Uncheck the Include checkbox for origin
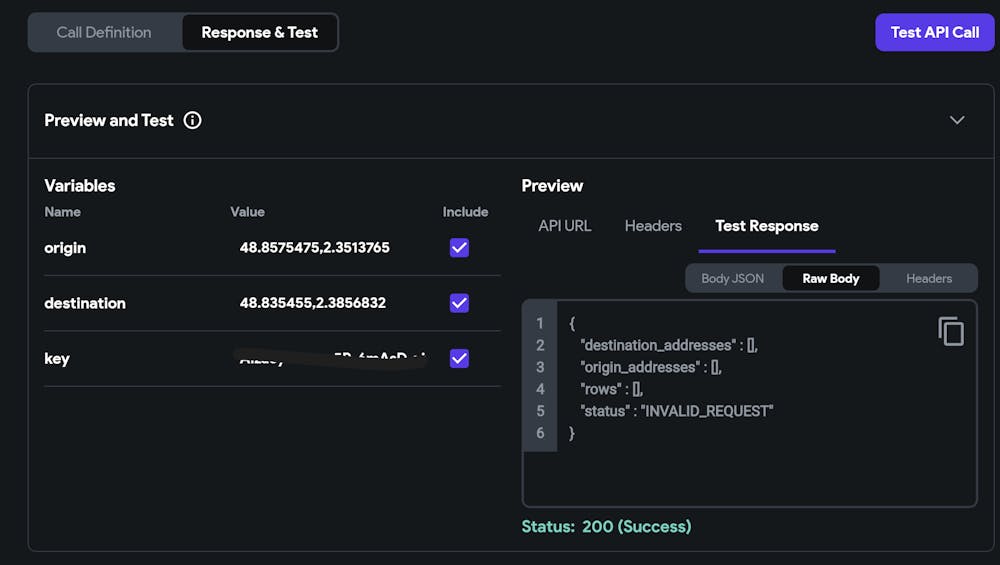 [459, 248]
